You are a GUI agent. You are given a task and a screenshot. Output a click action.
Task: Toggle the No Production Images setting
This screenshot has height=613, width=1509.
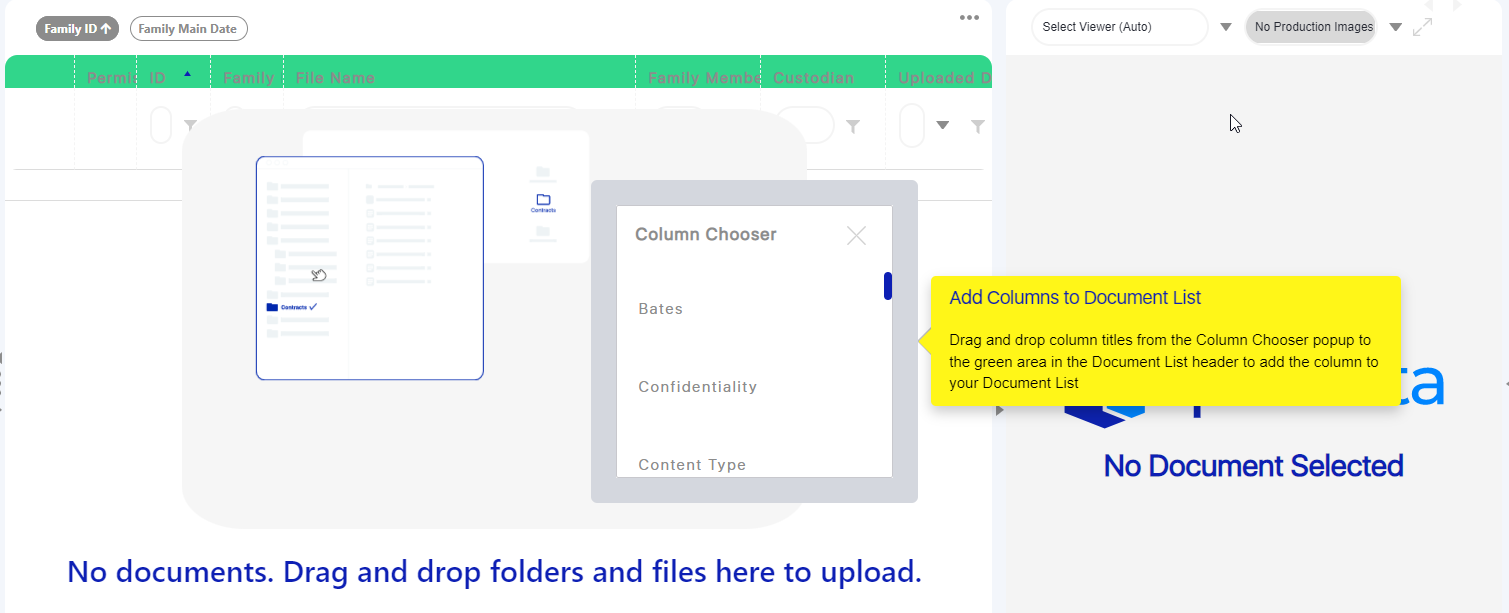[x=1310, y=27]
